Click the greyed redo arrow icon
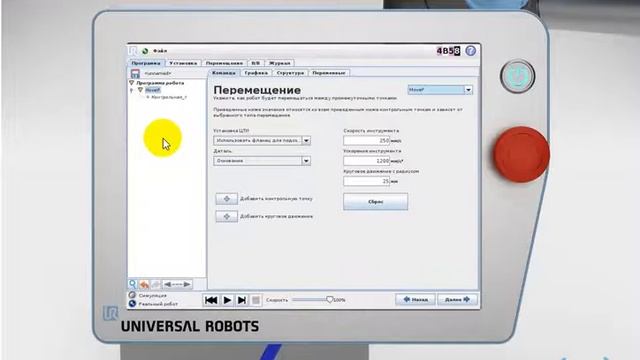The width and height of the screenshot is (640, 360). pyautogui.click(x=156, y=284)
